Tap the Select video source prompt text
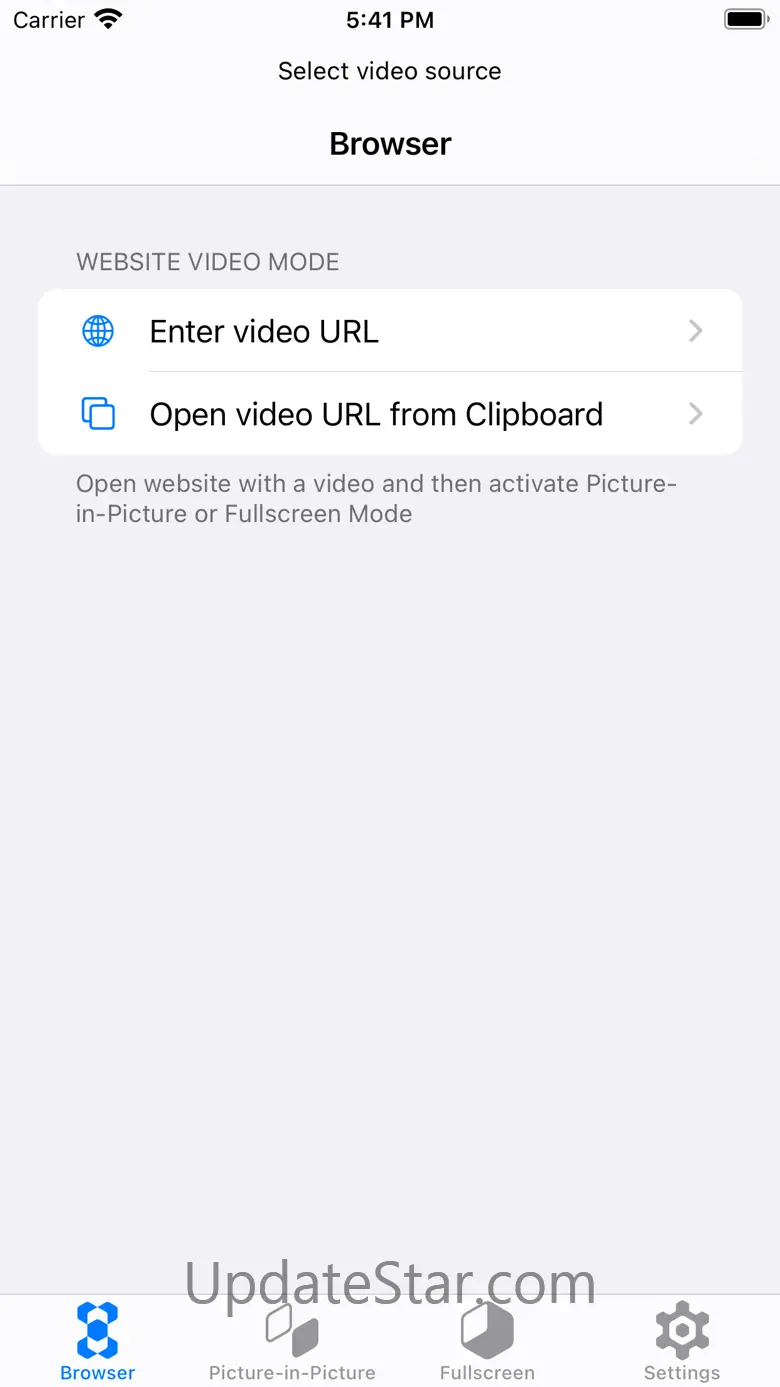Image resolution: width=780 pixels, height=1387 pixels. [390, 71]
